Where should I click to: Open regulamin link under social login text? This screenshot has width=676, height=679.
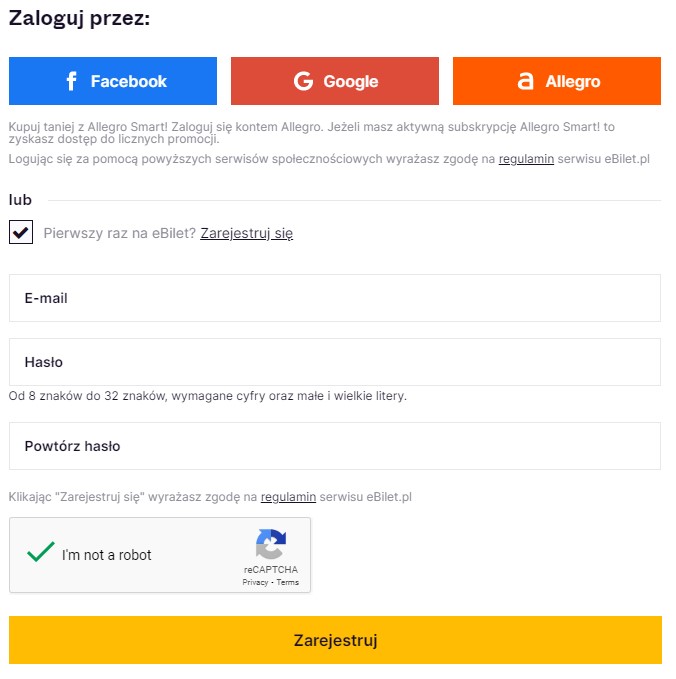(526, 159)
